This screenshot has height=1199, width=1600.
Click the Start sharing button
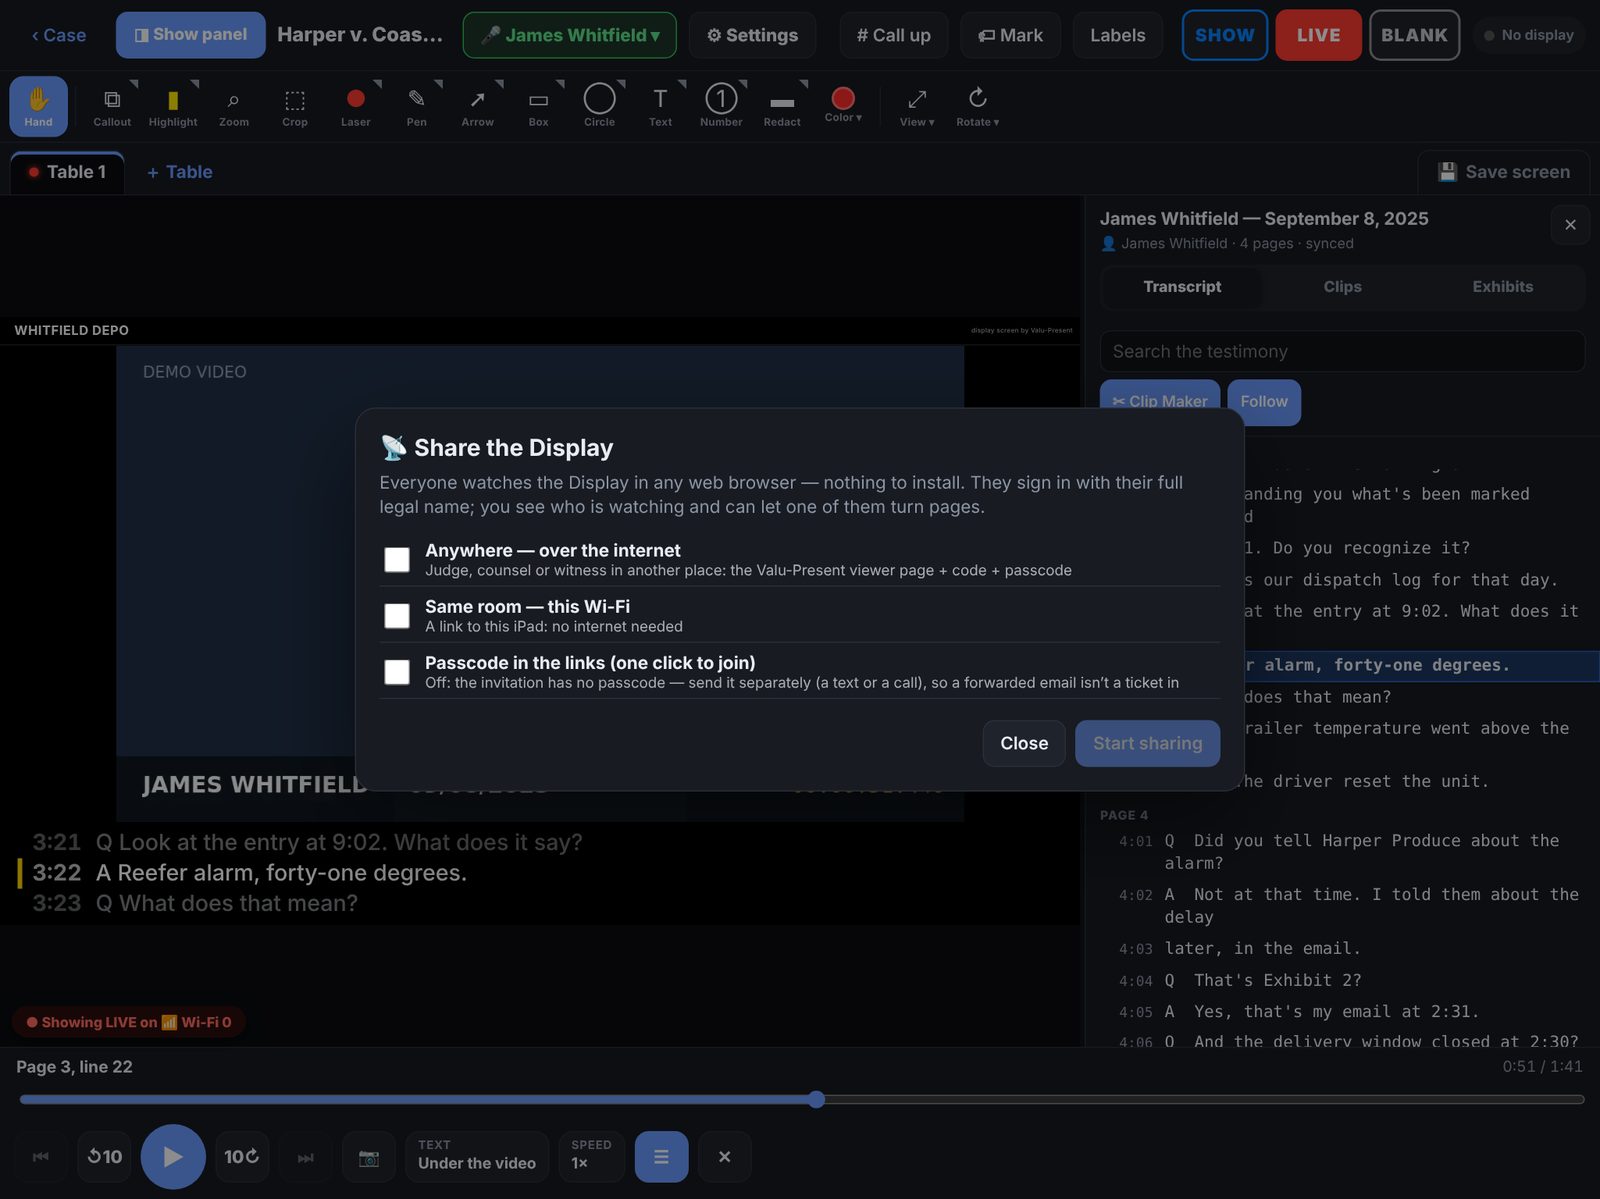coord(1147,743)
